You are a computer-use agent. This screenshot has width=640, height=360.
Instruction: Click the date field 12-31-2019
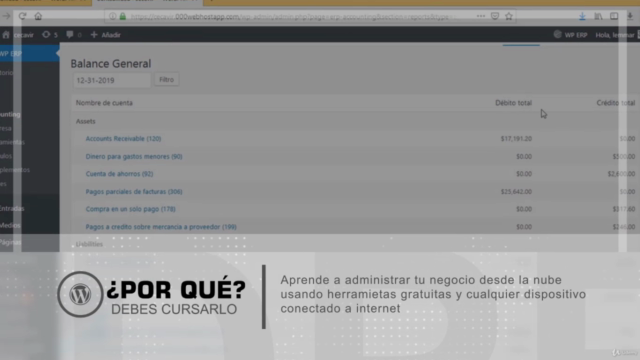112,80
